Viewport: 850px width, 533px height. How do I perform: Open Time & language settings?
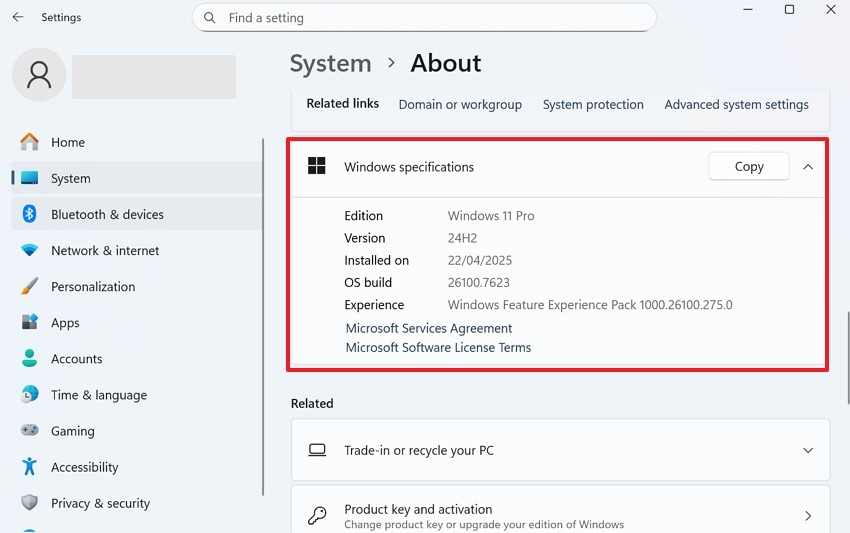point(137,395)
